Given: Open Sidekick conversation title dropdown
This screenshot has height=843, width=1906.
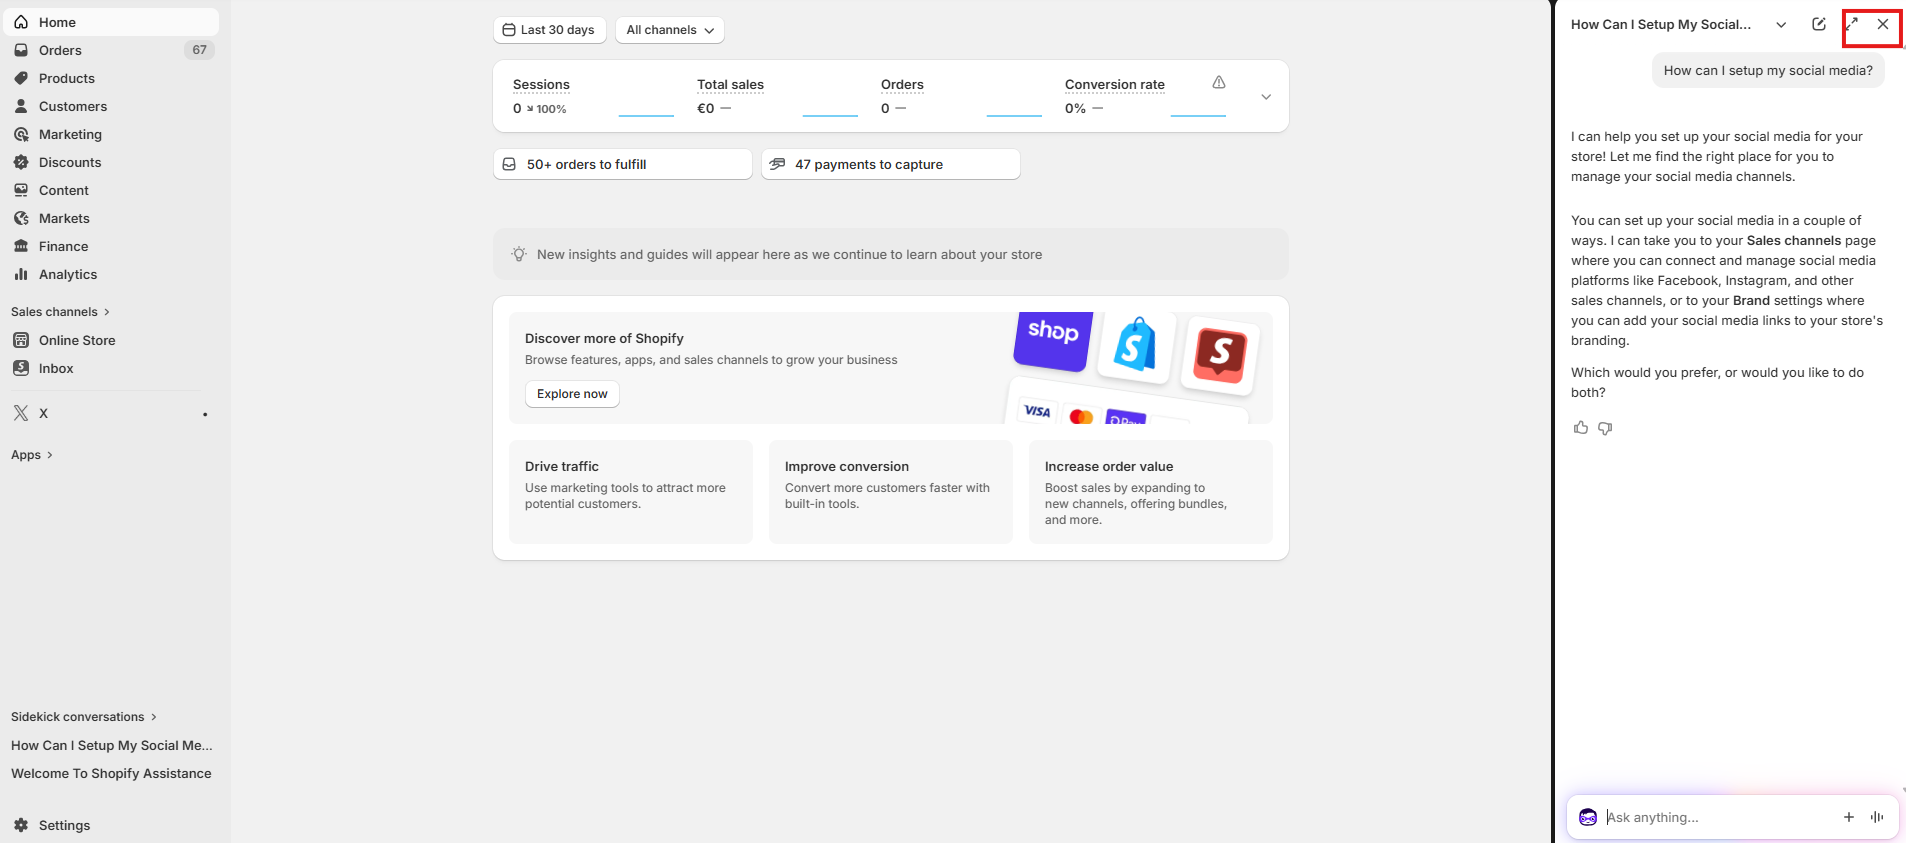Looking at the screenshot, I should (1781, 25).
